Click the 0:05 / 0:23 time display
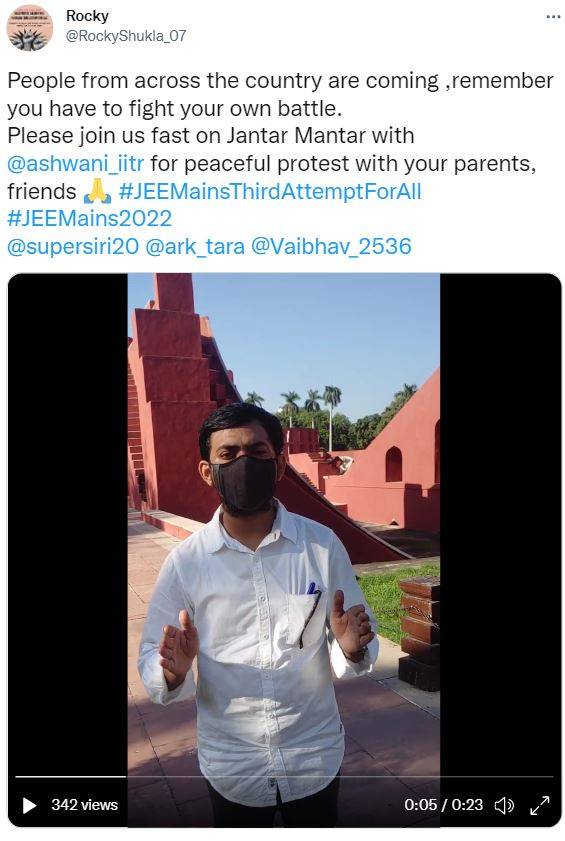Viewport: 565px width, 841px height. 443,805
